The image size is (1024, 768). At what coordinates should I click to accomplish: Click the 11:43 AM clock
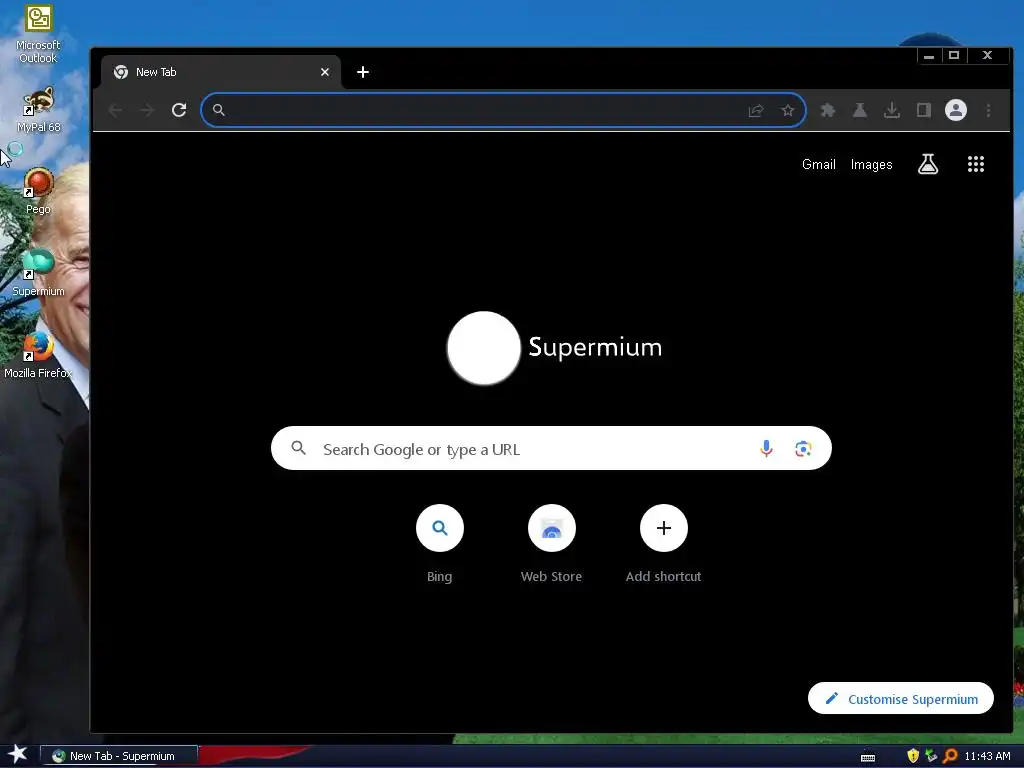point(987,756)
